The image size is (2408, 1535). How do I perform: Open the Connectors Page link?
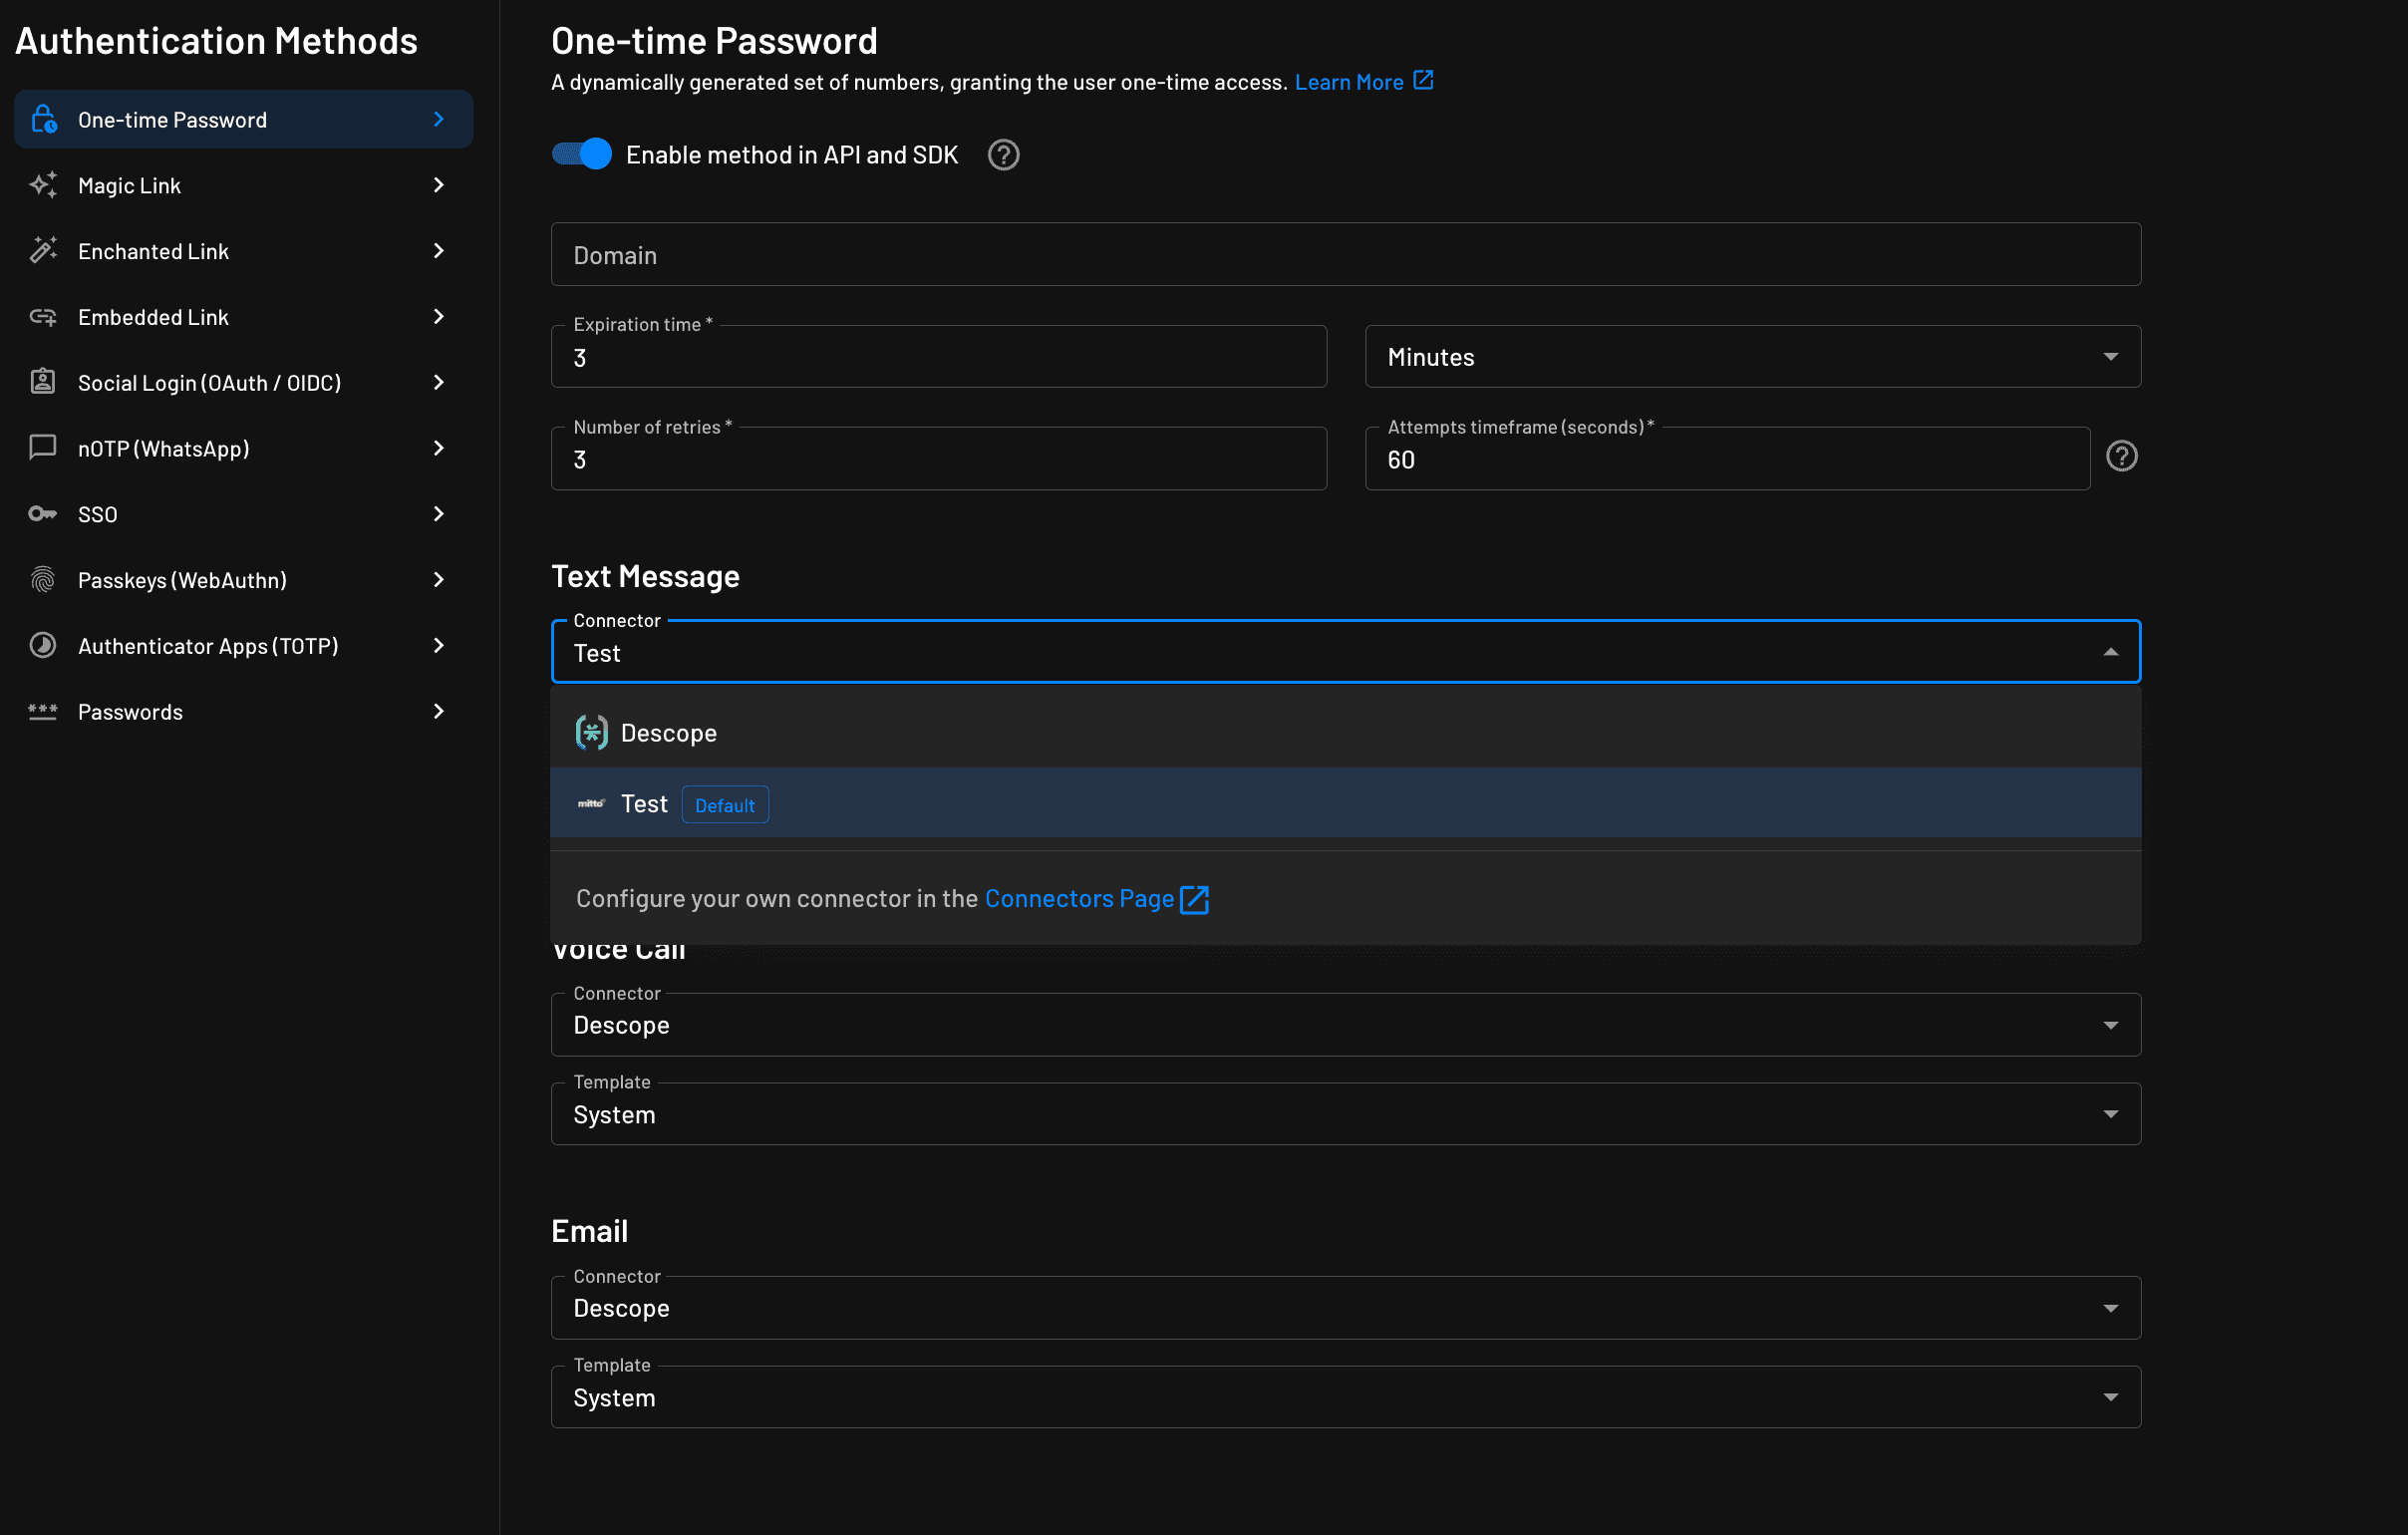(x=1079, y=898)
